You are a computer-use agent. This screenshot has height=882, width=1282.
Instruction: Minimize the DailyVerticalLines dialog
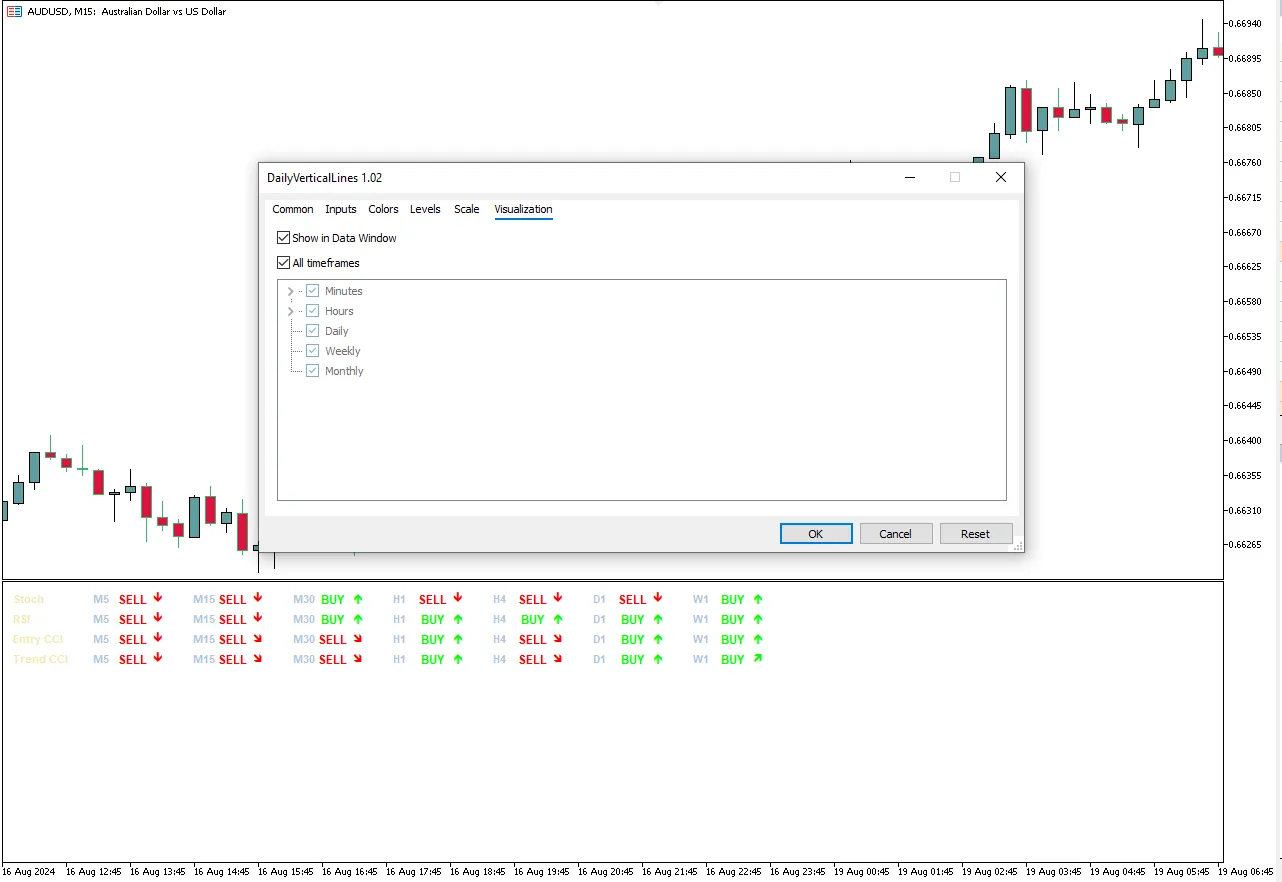click(910, 178)
